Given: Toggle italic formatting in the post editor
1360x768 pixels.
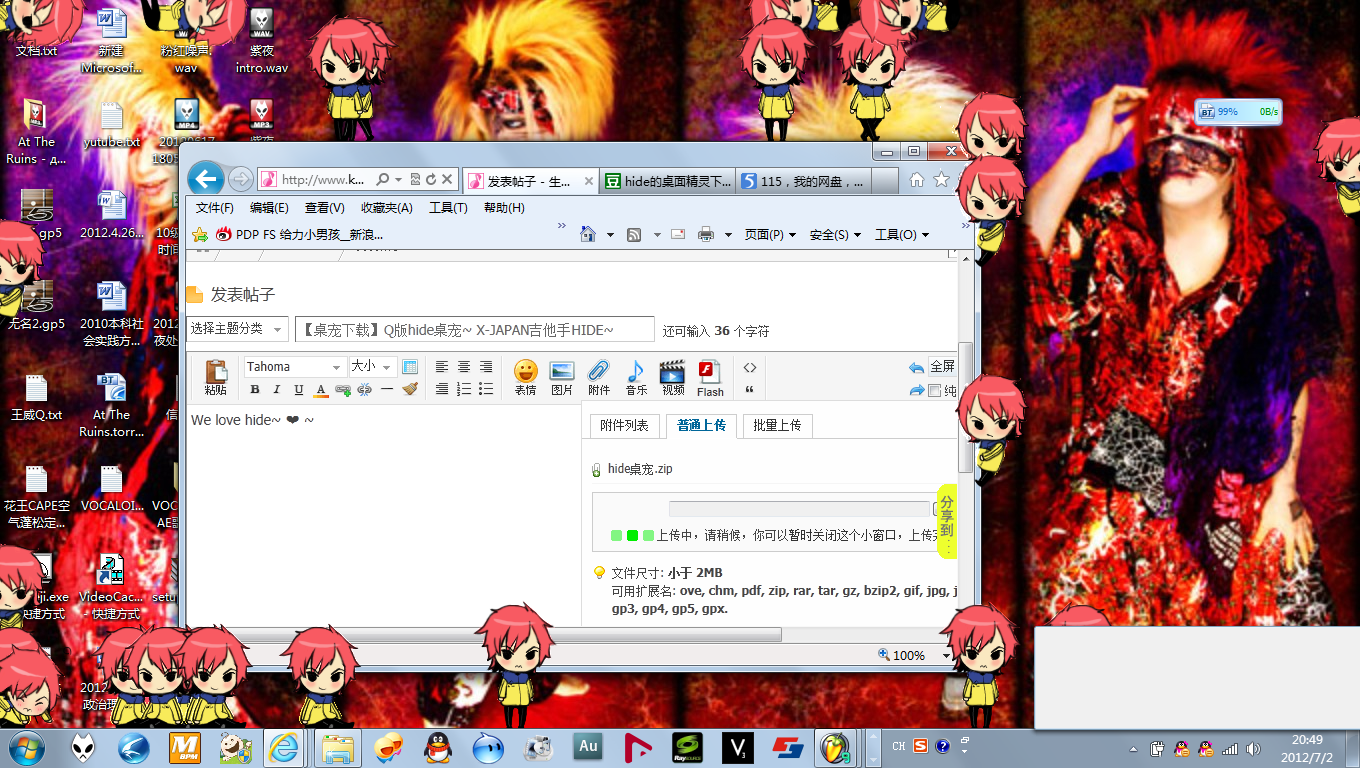Looking at the screenshot, I should tap(277, 389).
